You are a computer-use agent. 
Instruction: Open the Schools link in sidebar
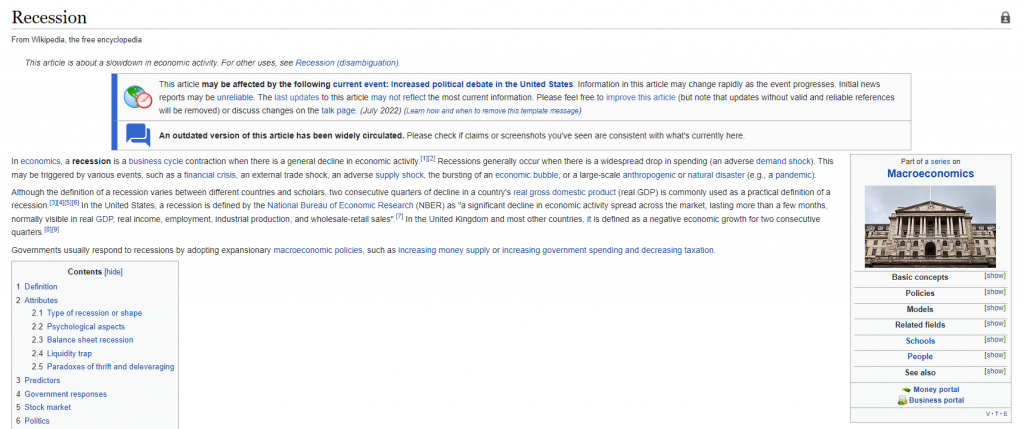(x=920, y=341)
